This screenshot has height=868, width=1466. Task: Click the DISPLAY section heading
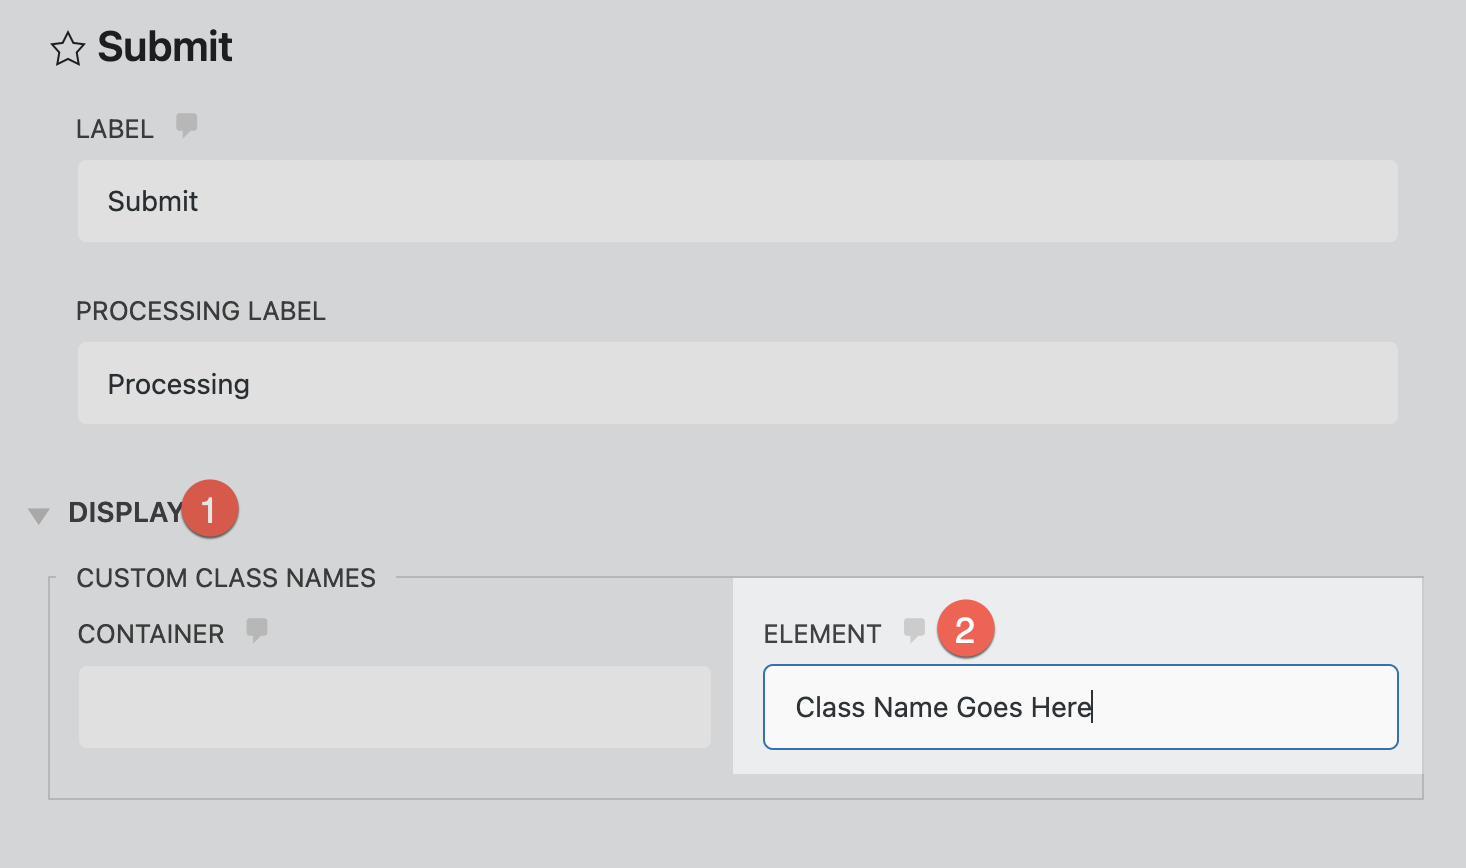[x=125, y=513]
